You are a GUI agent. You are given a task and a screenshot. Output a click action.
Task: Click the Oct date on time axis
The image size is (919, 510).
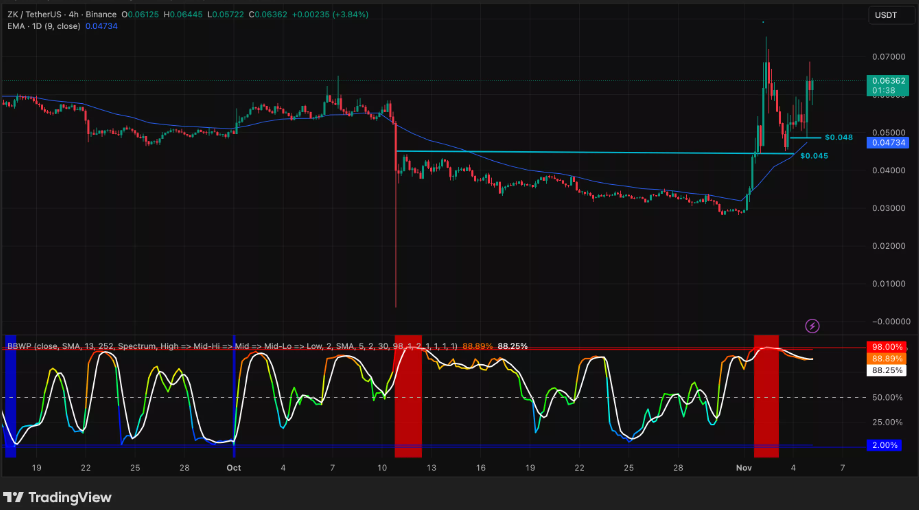pyautogui.click(x=234, y=467)
